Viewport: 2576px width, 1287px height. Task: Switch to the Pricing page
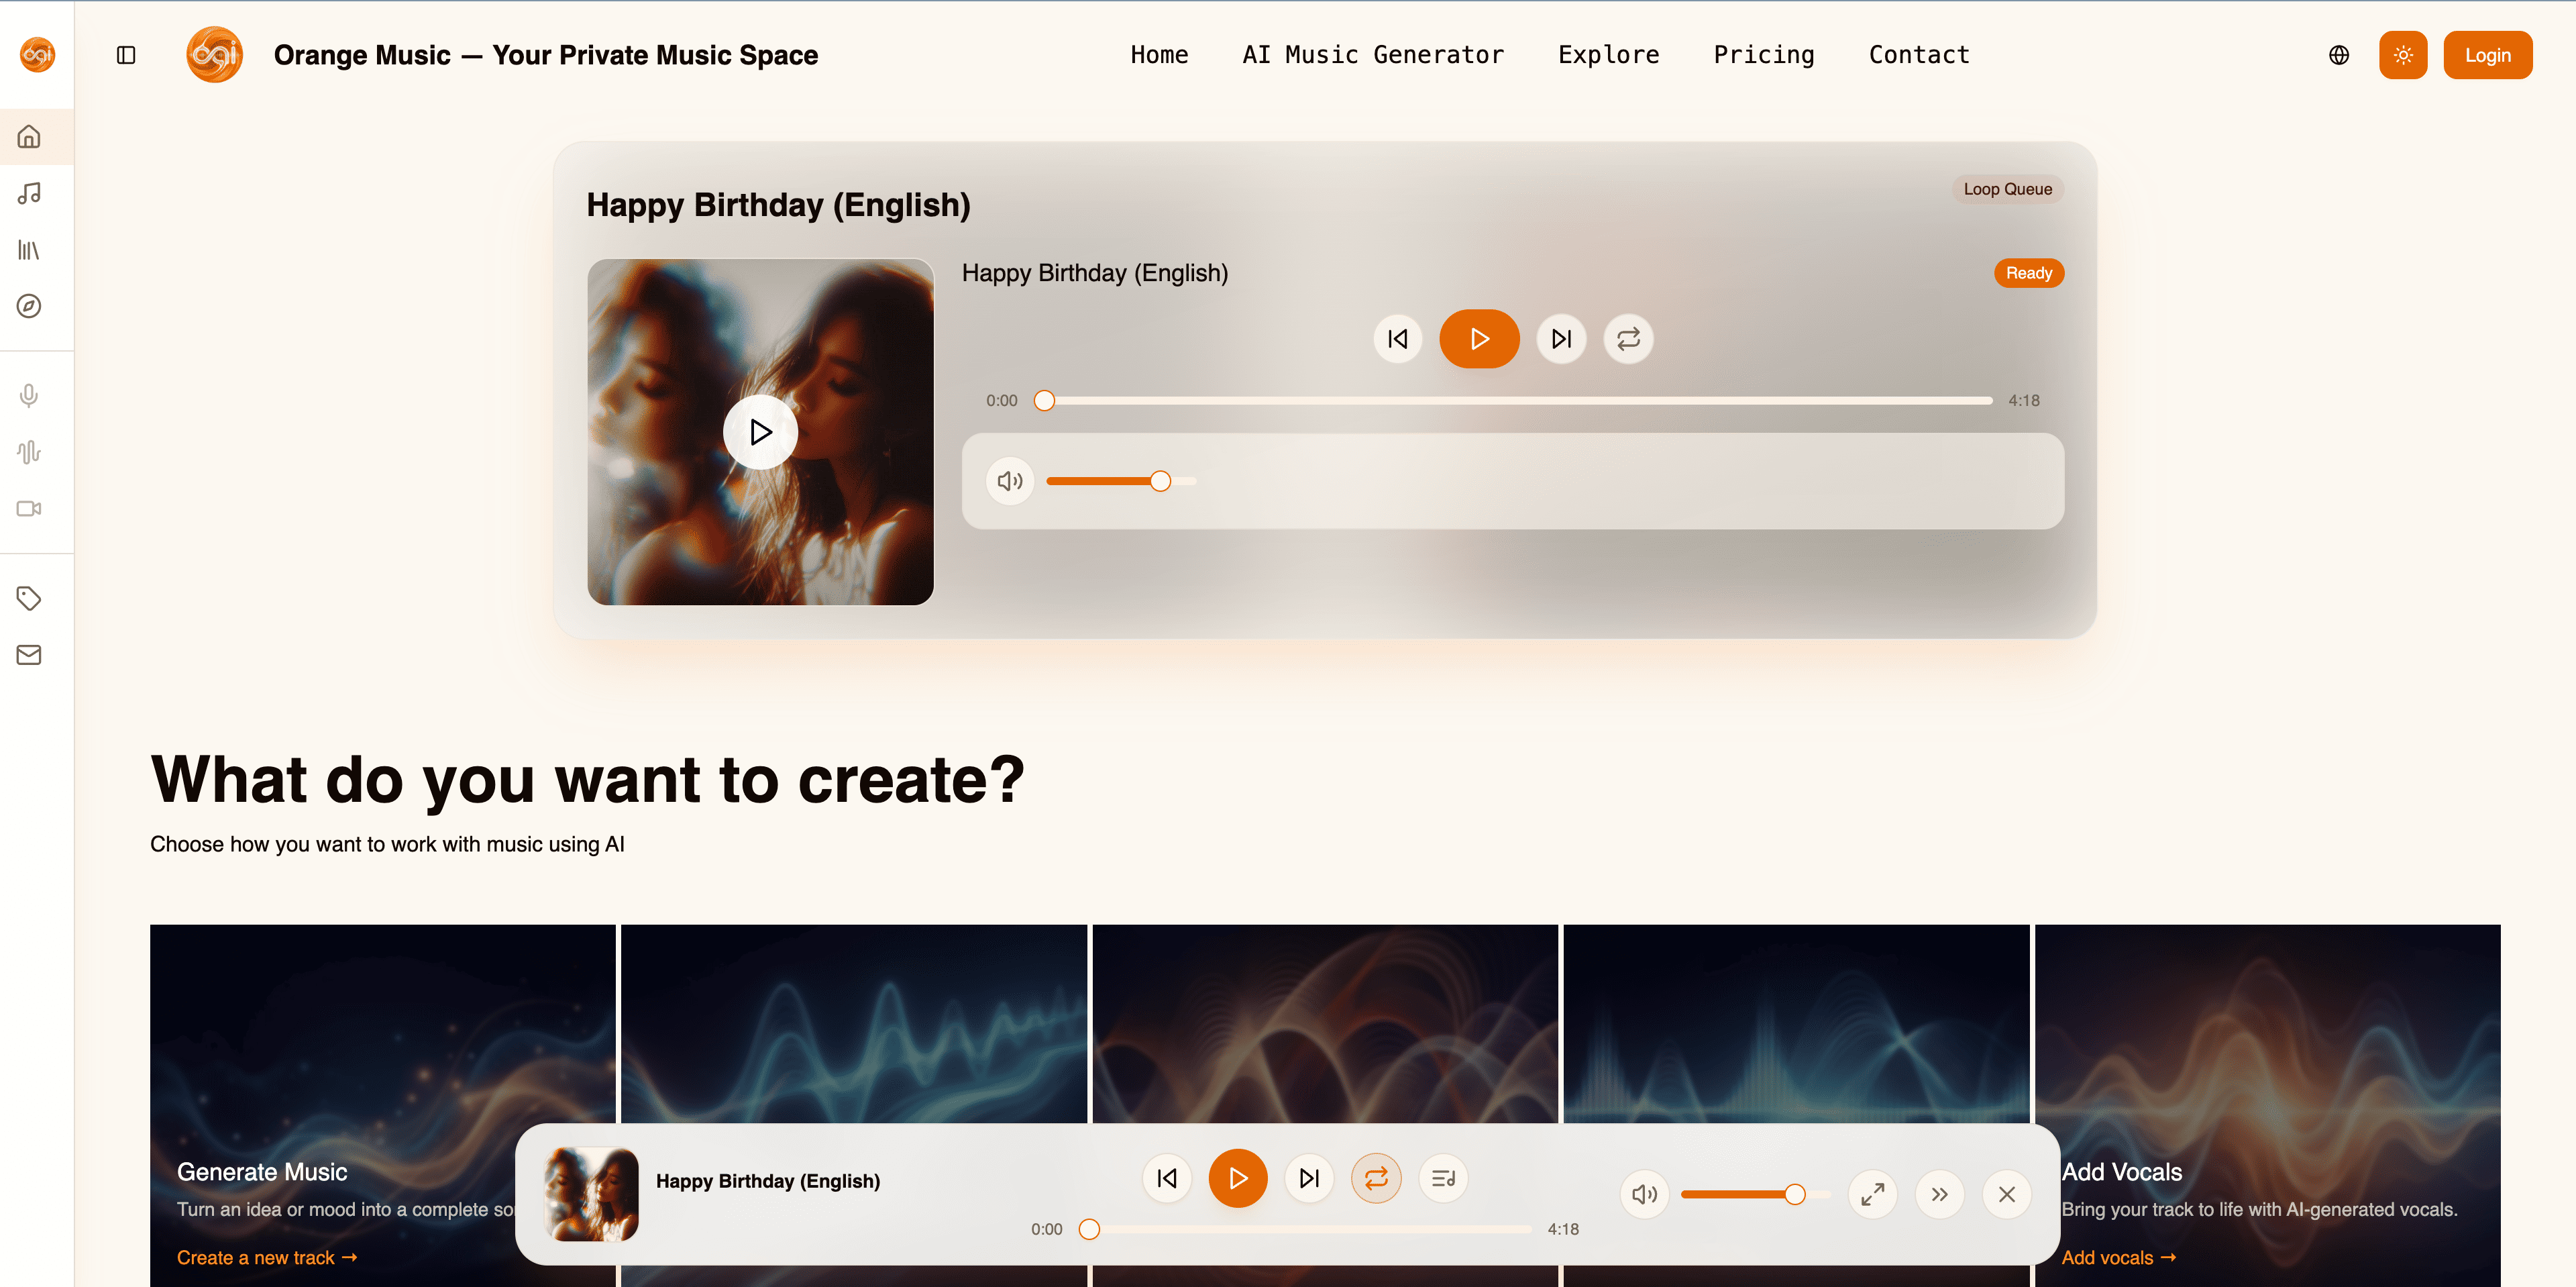[x=1764, y=55]
